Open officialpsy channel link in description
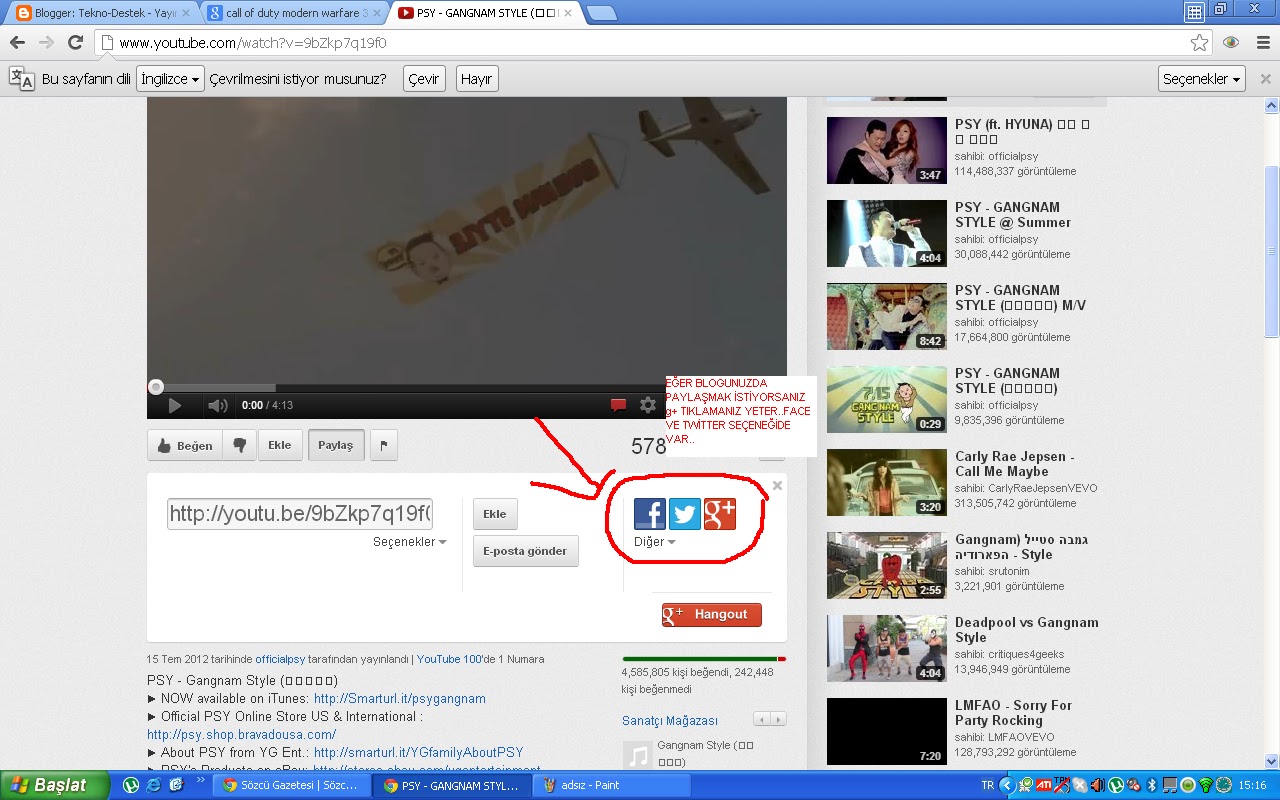Viewport: 1280px width, 800px height. pos(280,660)
